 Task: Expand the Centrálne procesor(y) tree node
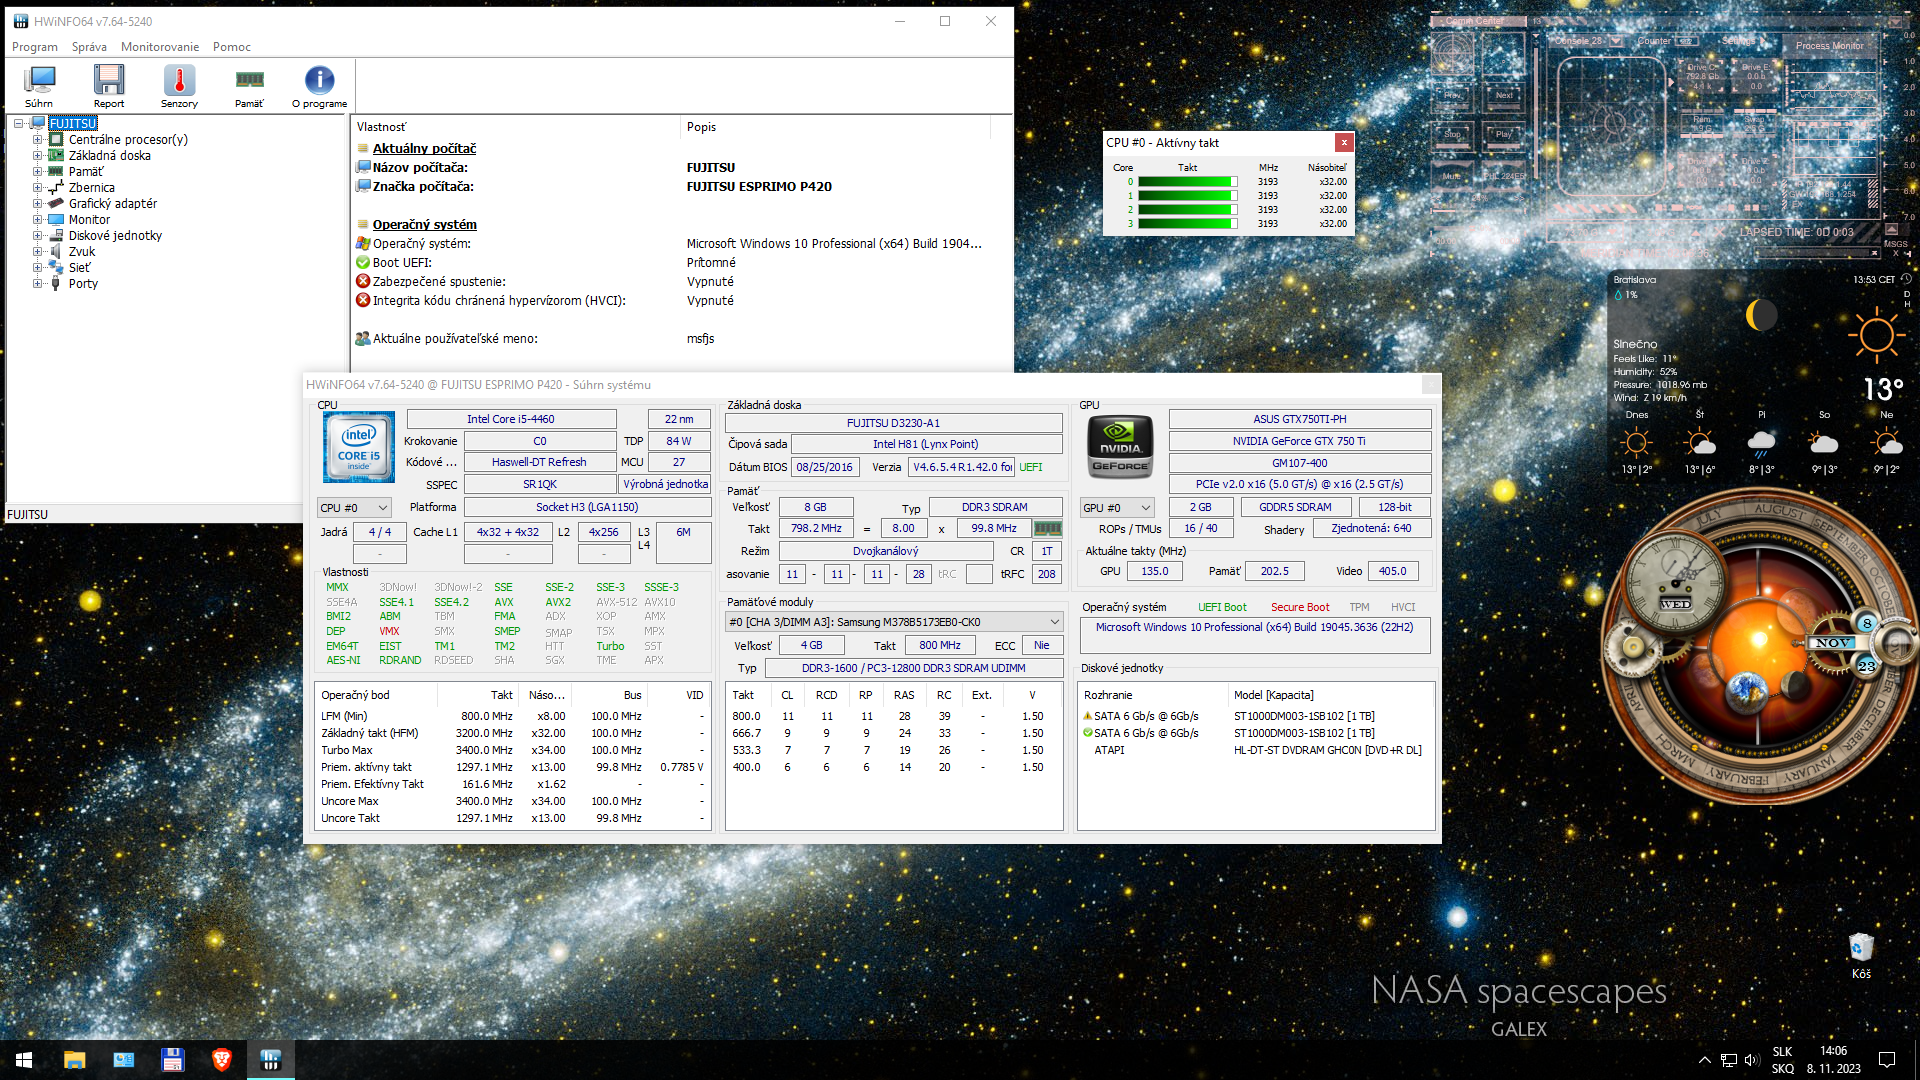point(38,140)
